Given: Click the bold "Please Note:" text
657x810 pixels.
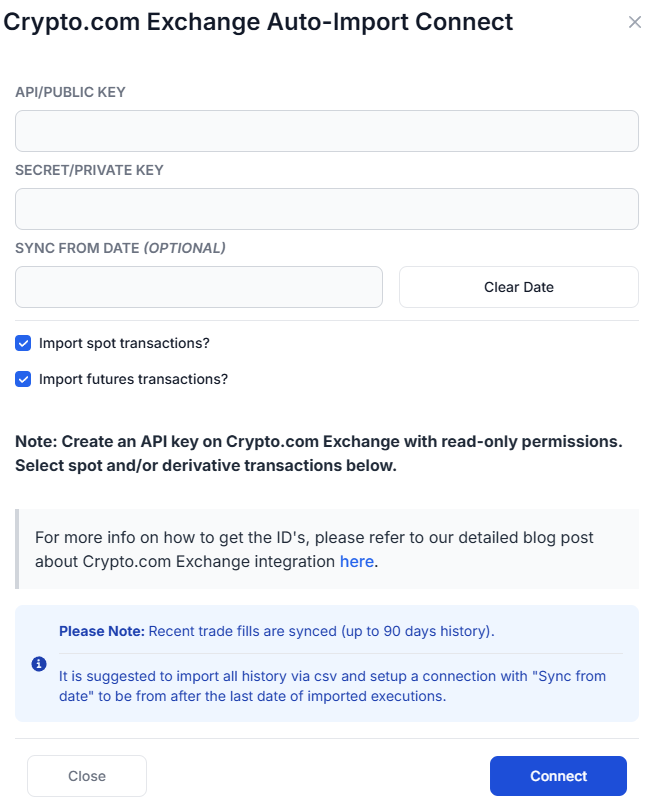Looking at the screenshot, I should [x=102, y=631].
